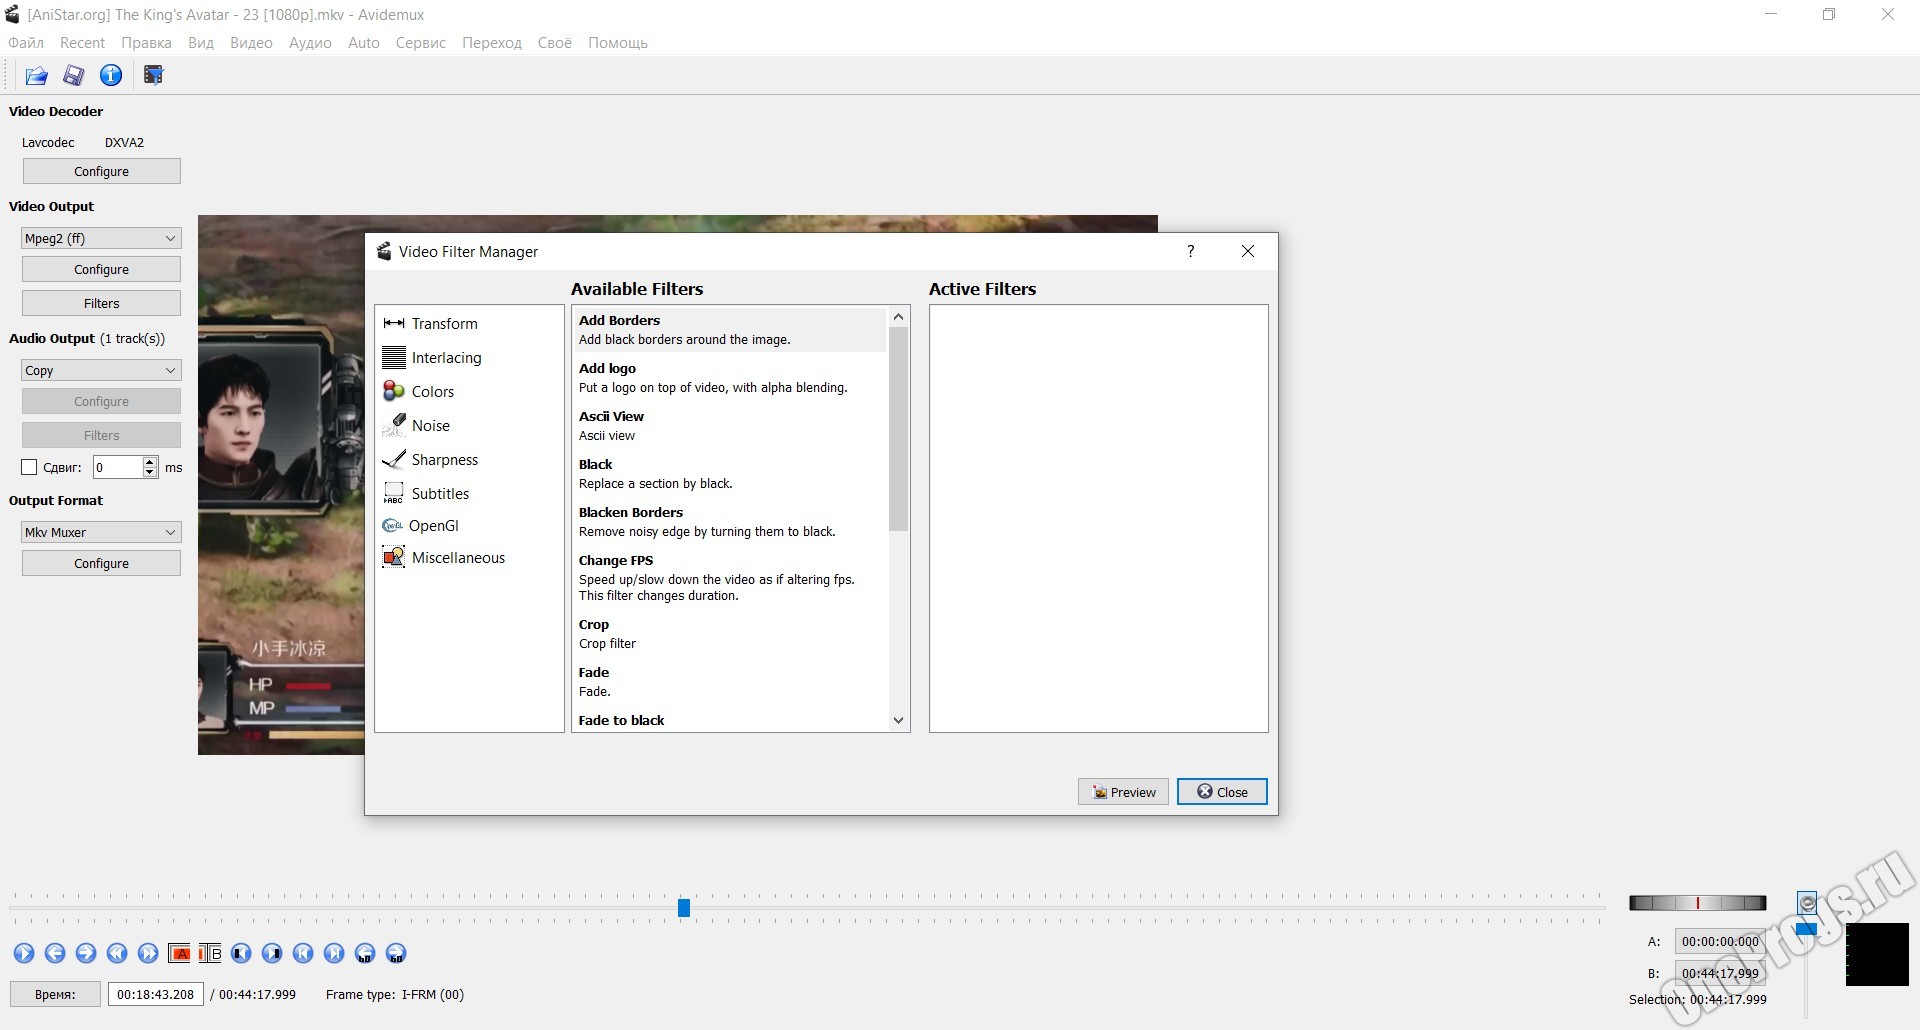Open the Переход menu
Screen dimensions: 1920x1030
click(492, 42)
